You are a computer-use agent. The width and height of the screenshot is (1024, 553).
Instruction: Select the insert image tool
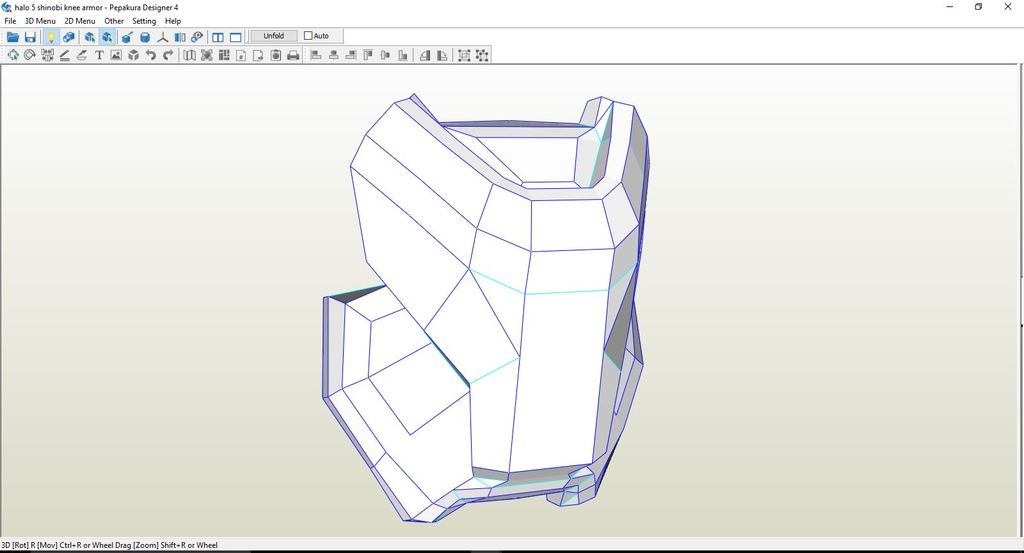tap(116, 55)
